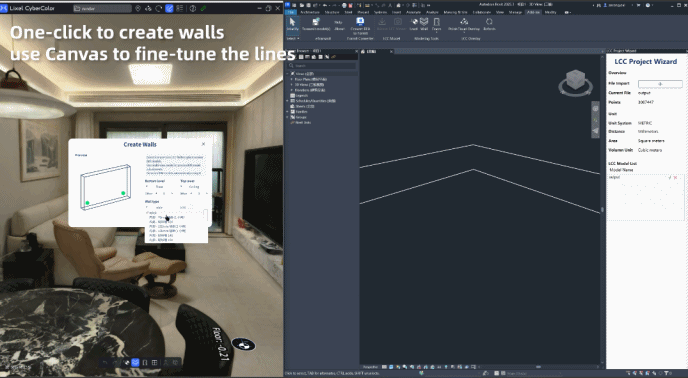Click the Refresh icon in LCC Overlay group

pyautogui.click(x=489, y=24)
